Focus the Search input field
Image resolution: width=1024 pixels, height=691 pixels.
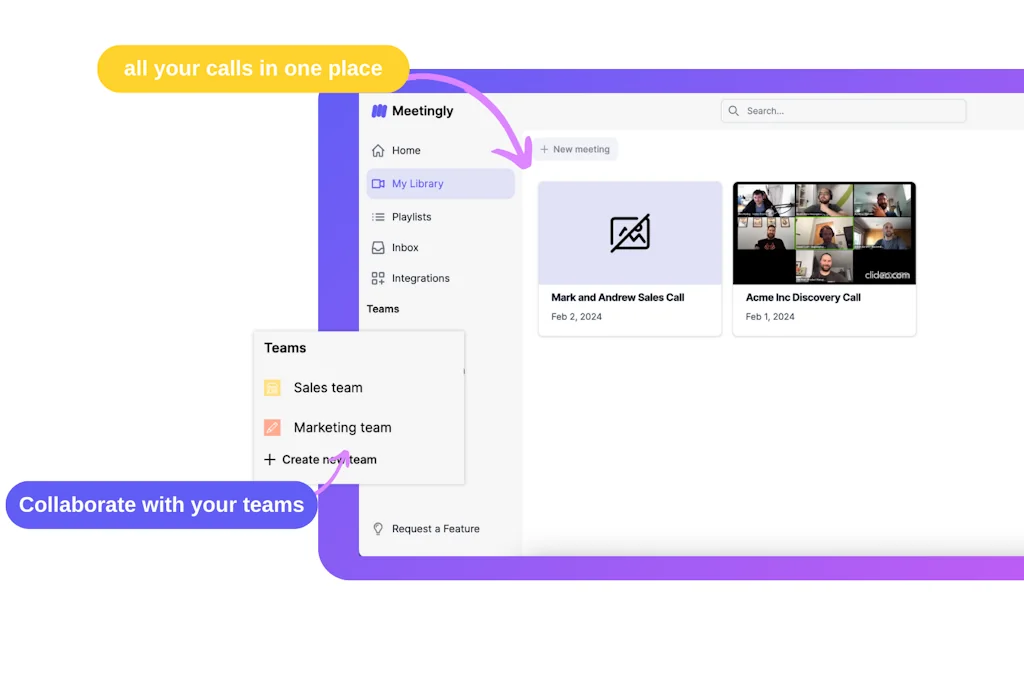[843, 111]
